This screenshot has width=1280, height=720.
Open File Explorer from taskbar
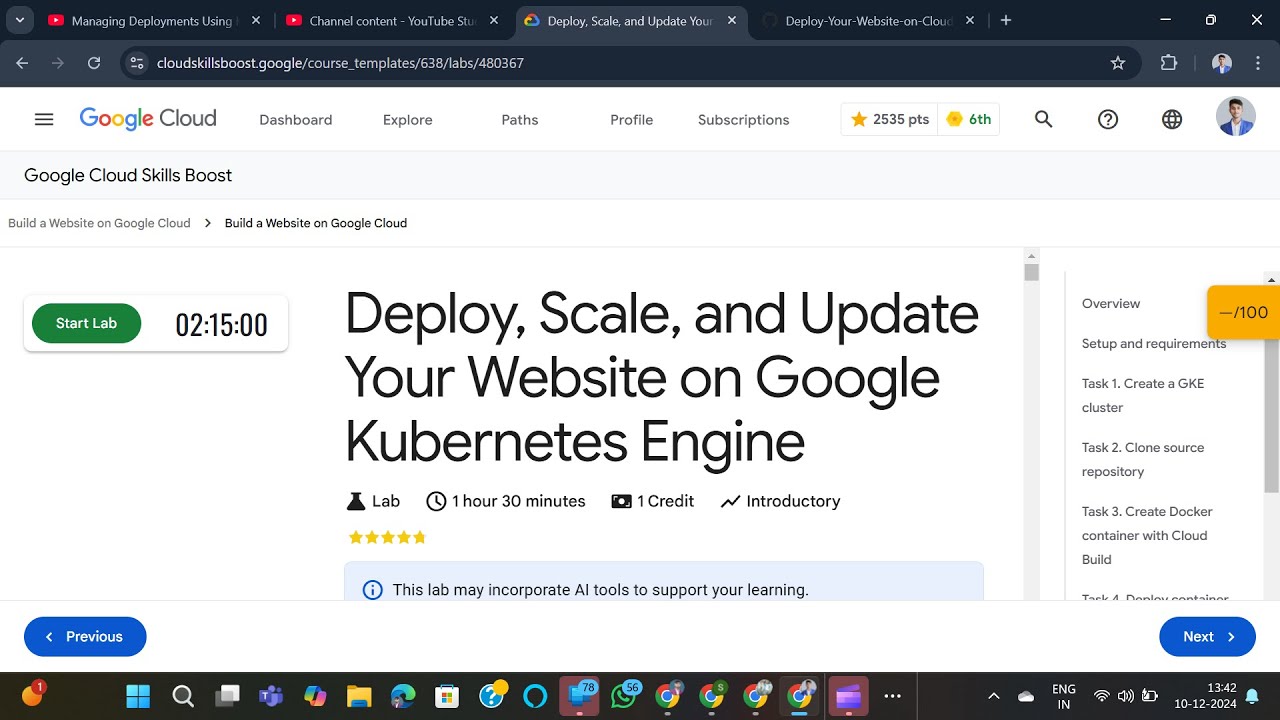coord(359,696)
